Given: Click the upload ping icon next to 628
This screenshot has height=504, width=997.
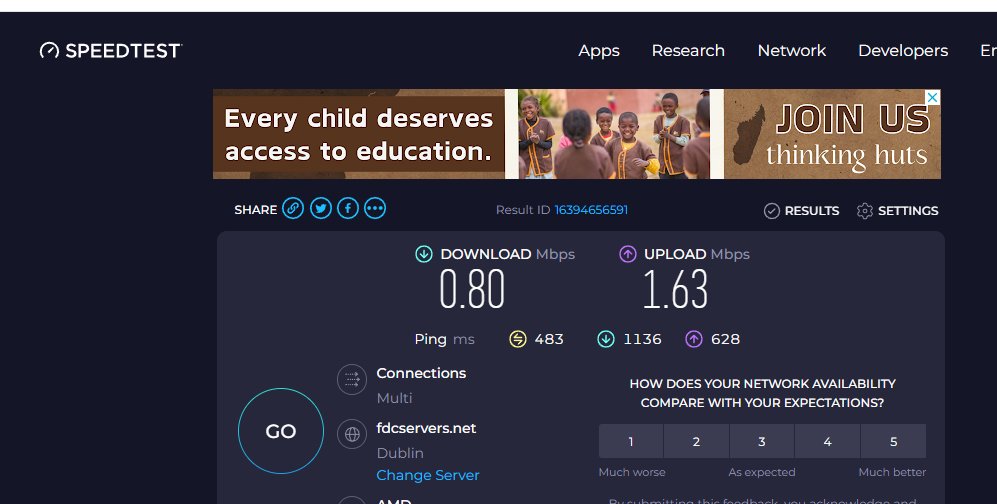Looking at the screenshot, I should pos(694,339).
